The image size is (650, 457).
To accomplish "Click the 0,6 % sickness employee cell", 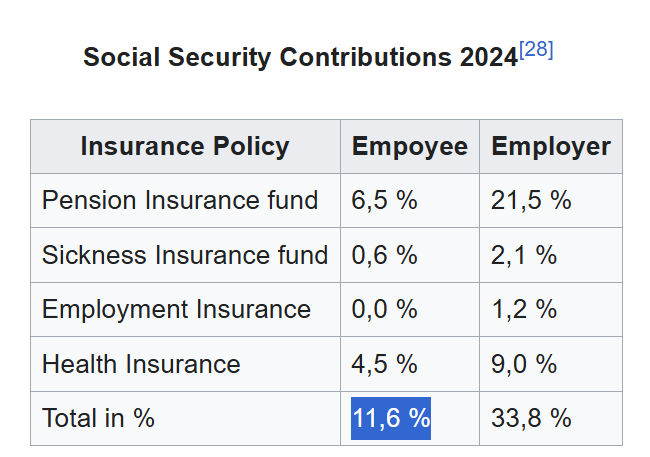I will (x=384, y=255).
